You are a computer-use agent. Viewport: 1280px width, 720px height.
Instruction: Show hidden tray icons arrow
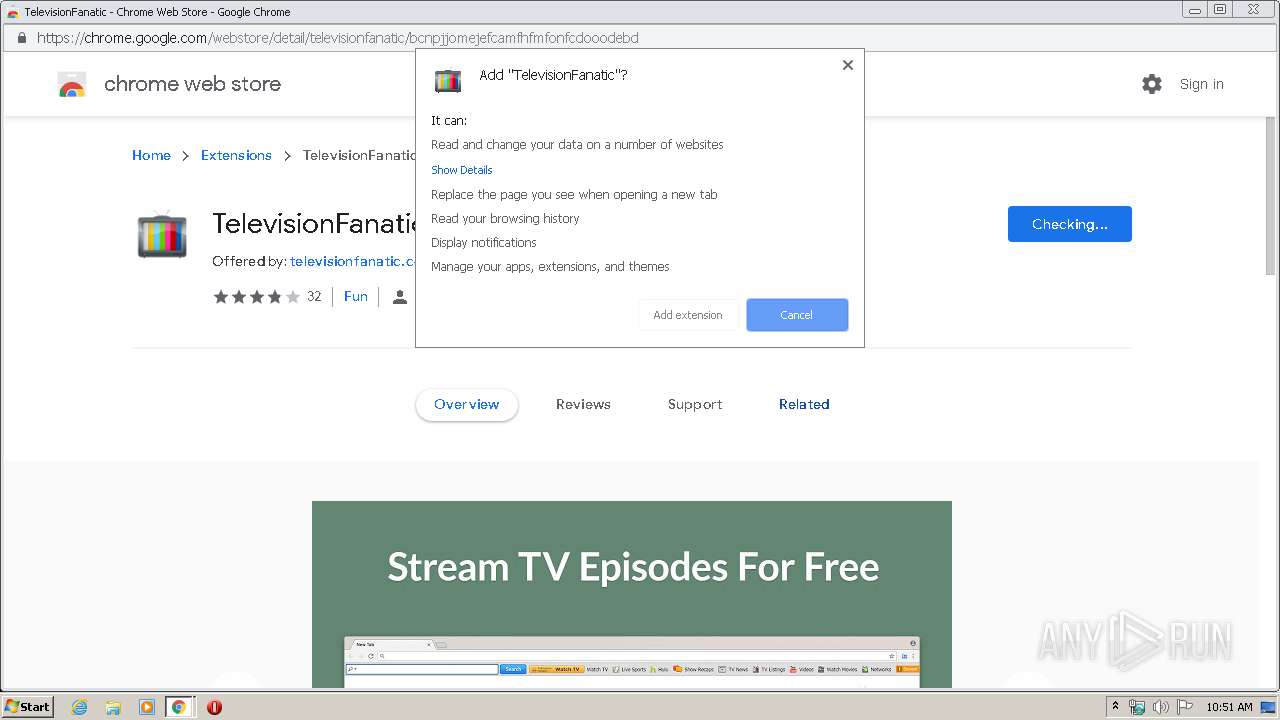[x=1115, y=706]
